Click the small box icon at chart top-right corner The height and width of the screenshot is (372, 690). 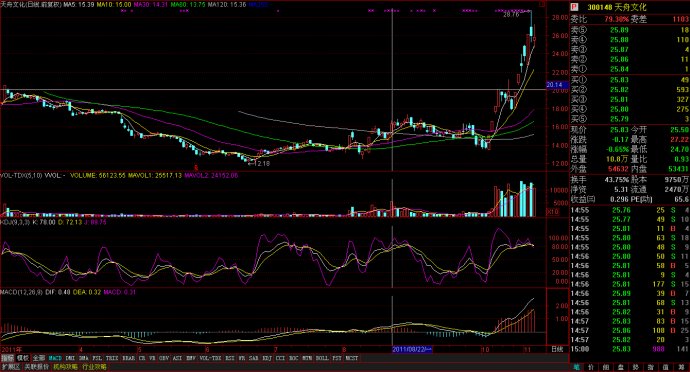click(542, 5)
